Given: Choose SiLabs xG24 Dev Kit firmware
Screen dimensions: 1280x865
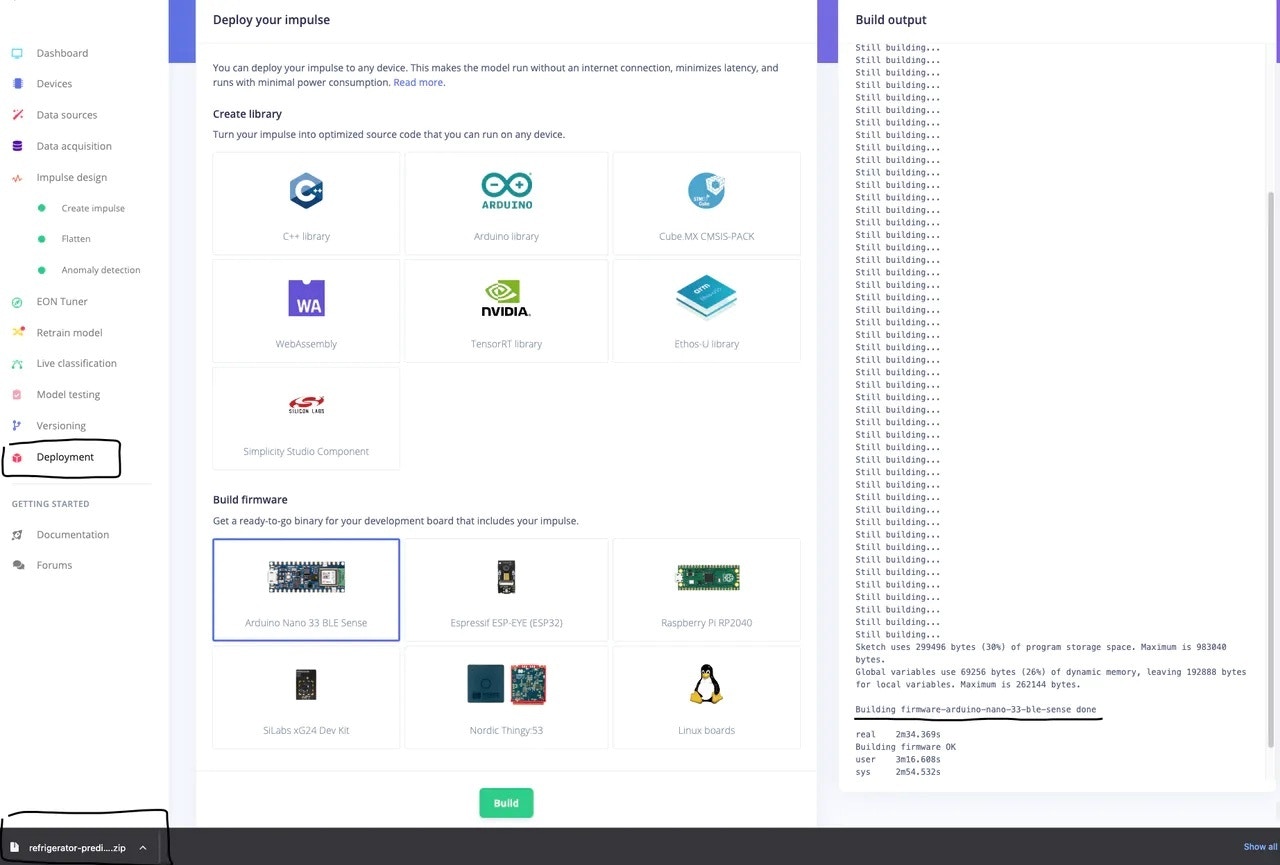Looking at the screenshot, I should pos(306,697).
